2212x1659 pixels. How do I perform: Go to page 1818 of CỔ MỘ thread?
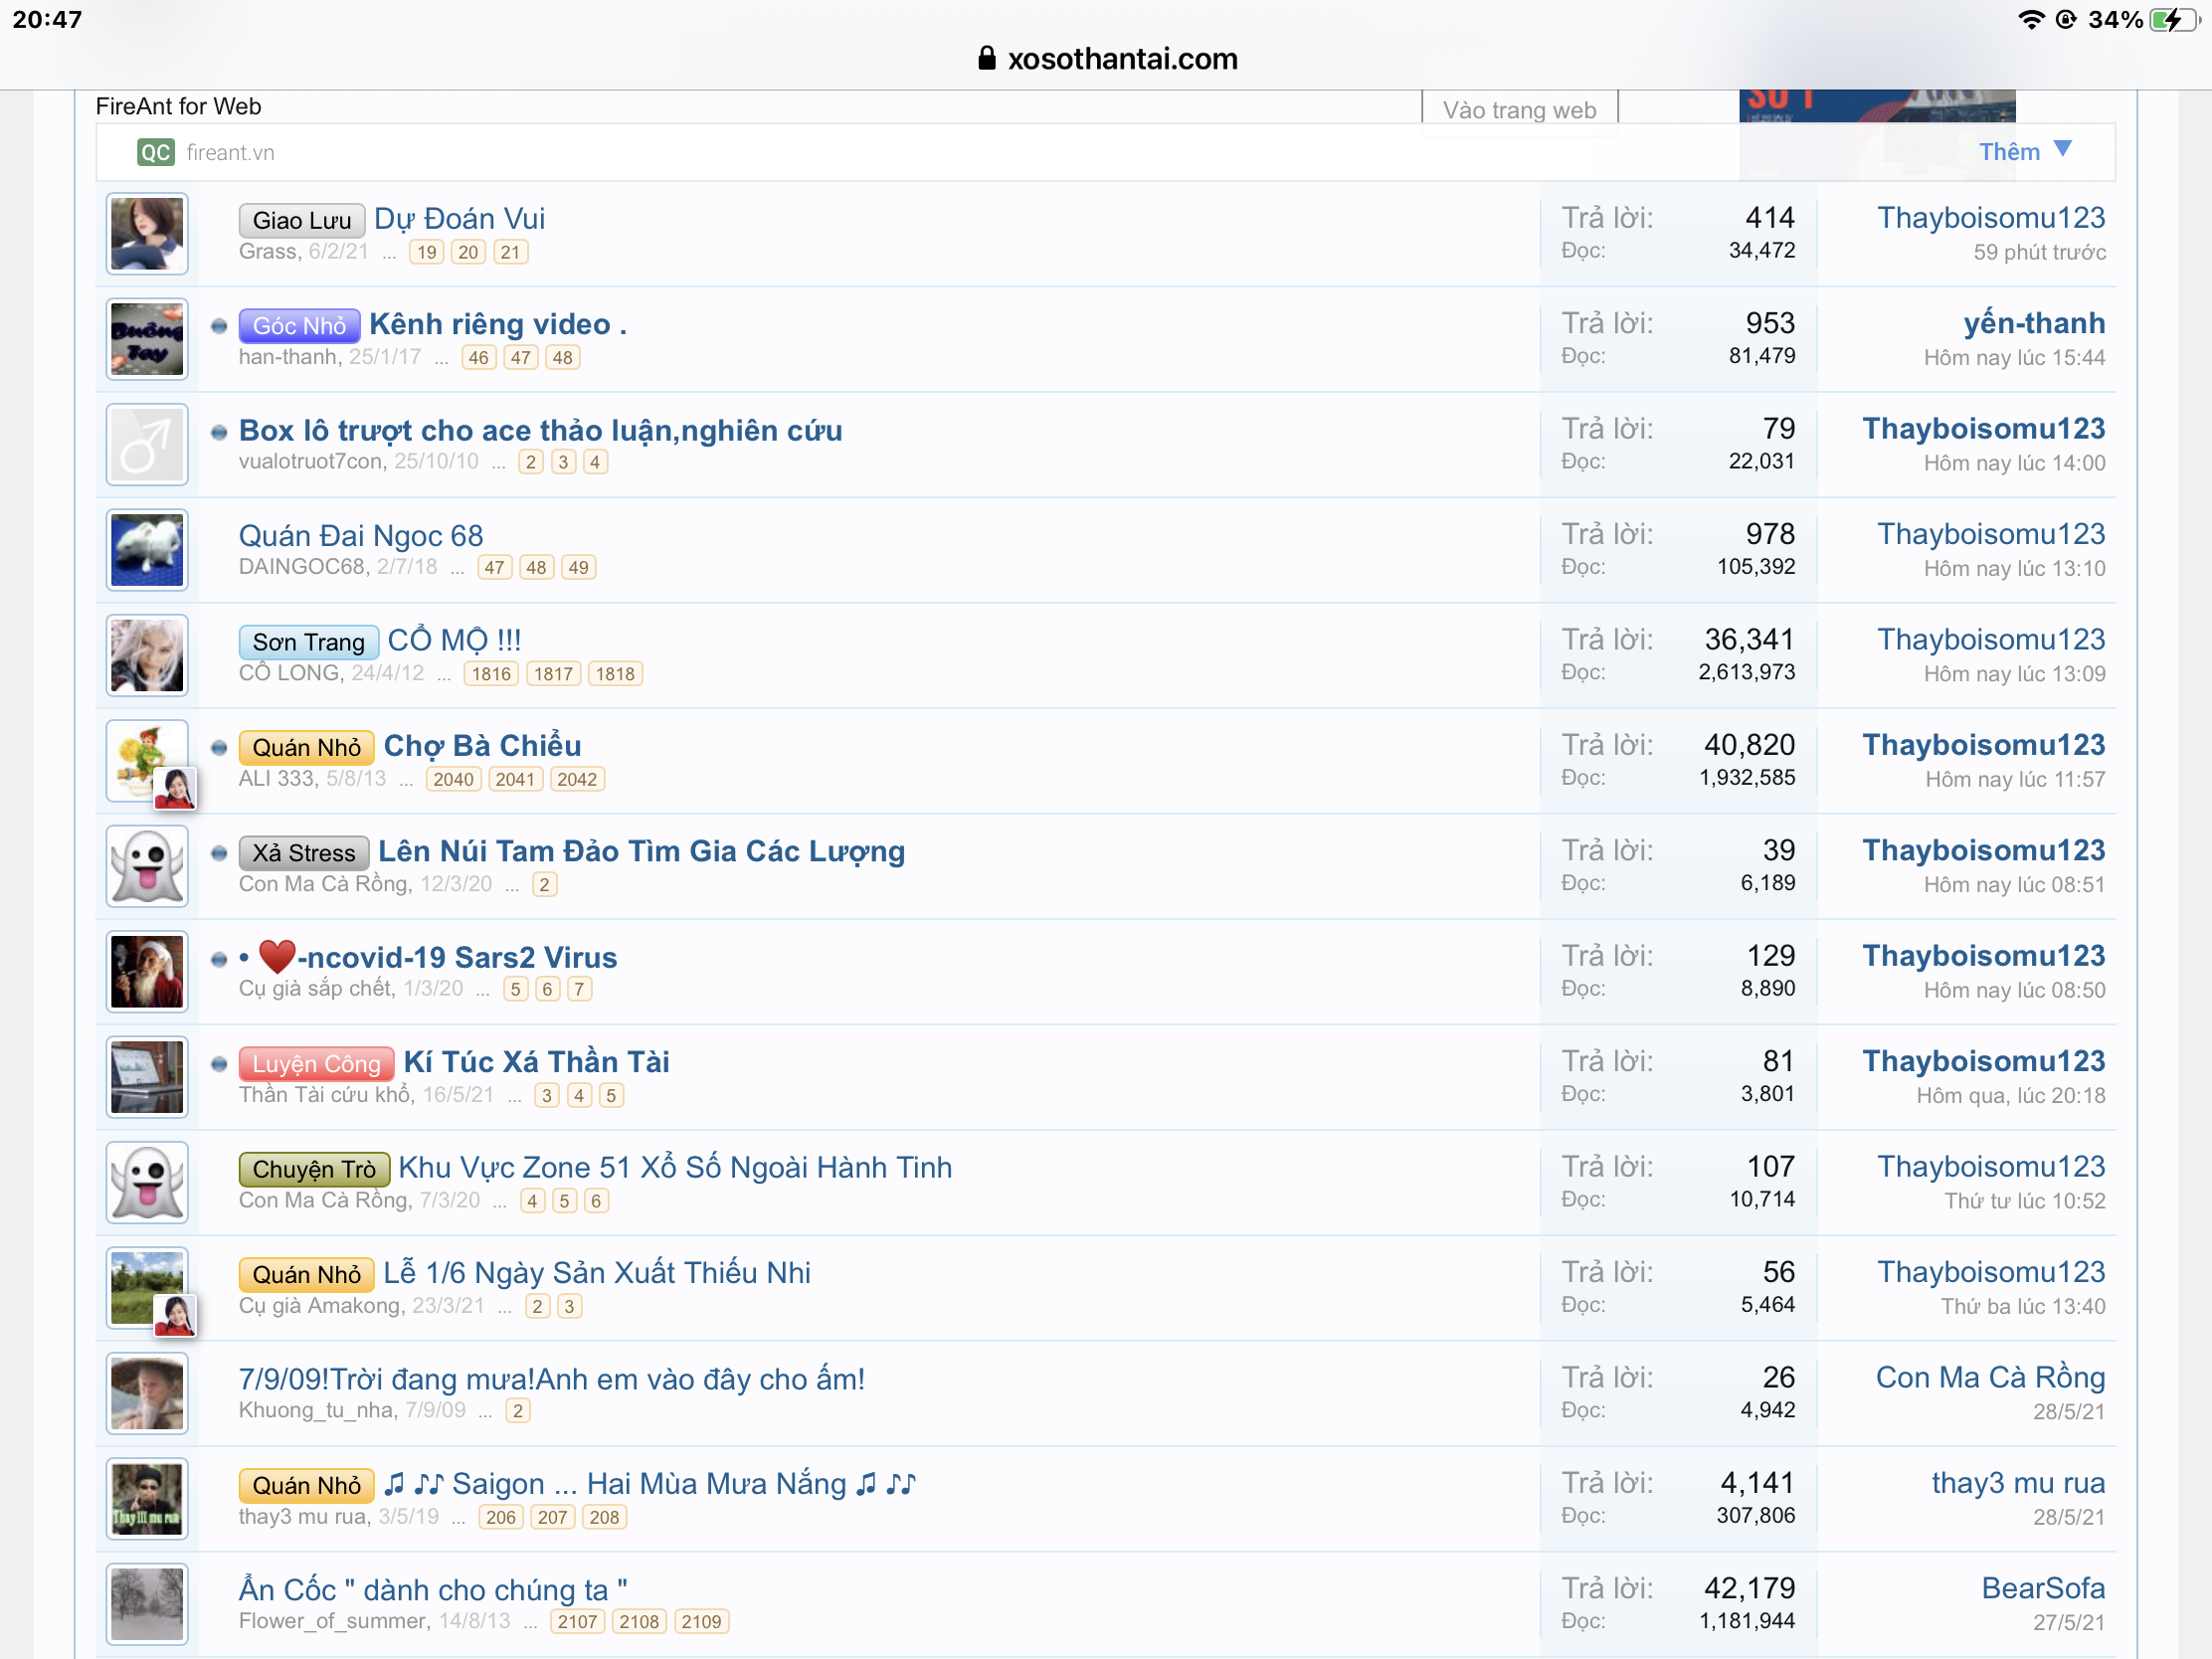point(614,674)
